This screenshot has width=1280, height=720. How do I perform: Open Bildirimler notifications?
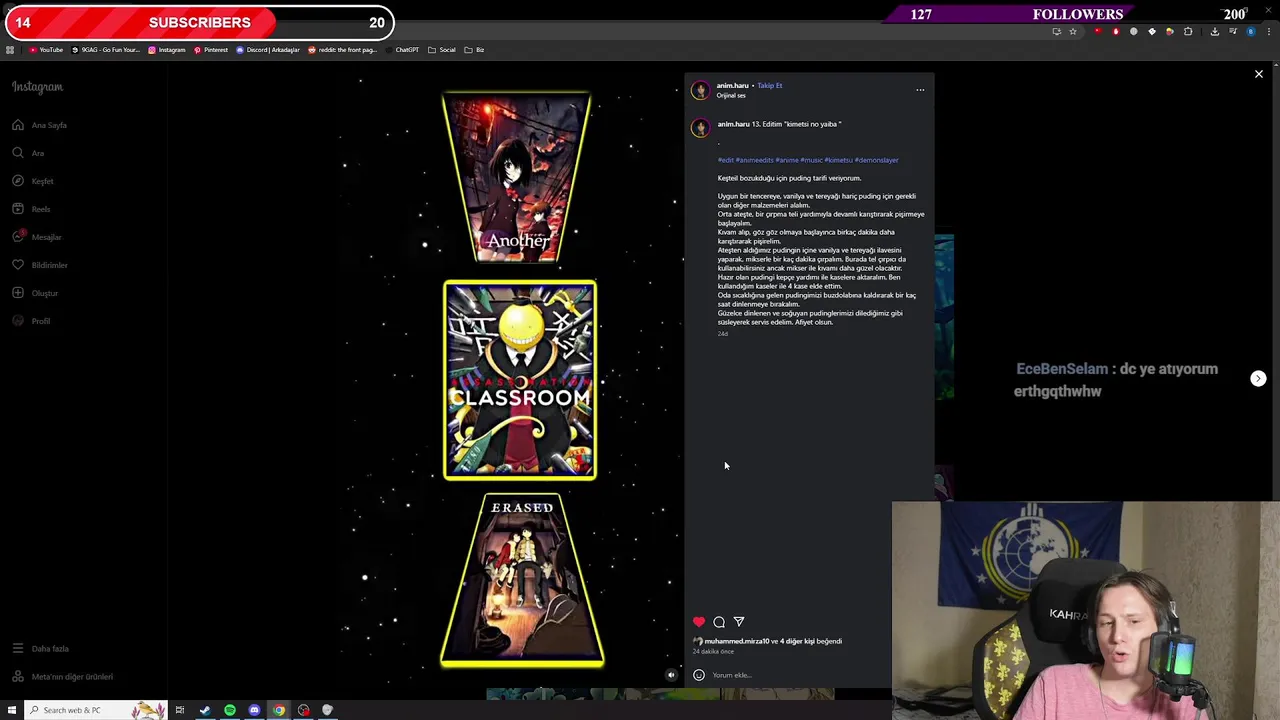tap(40, 265)
